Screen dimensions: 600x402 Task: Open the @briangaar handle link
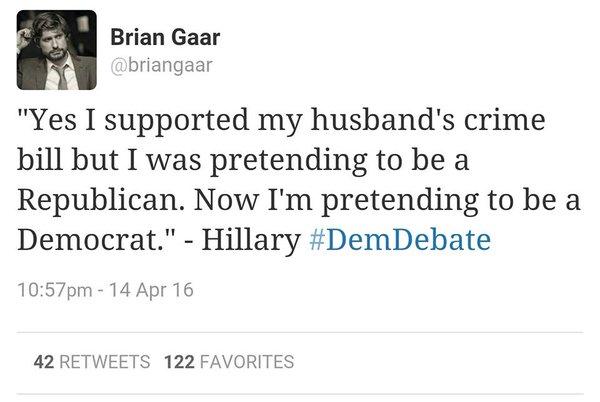(x=161, y=64)
